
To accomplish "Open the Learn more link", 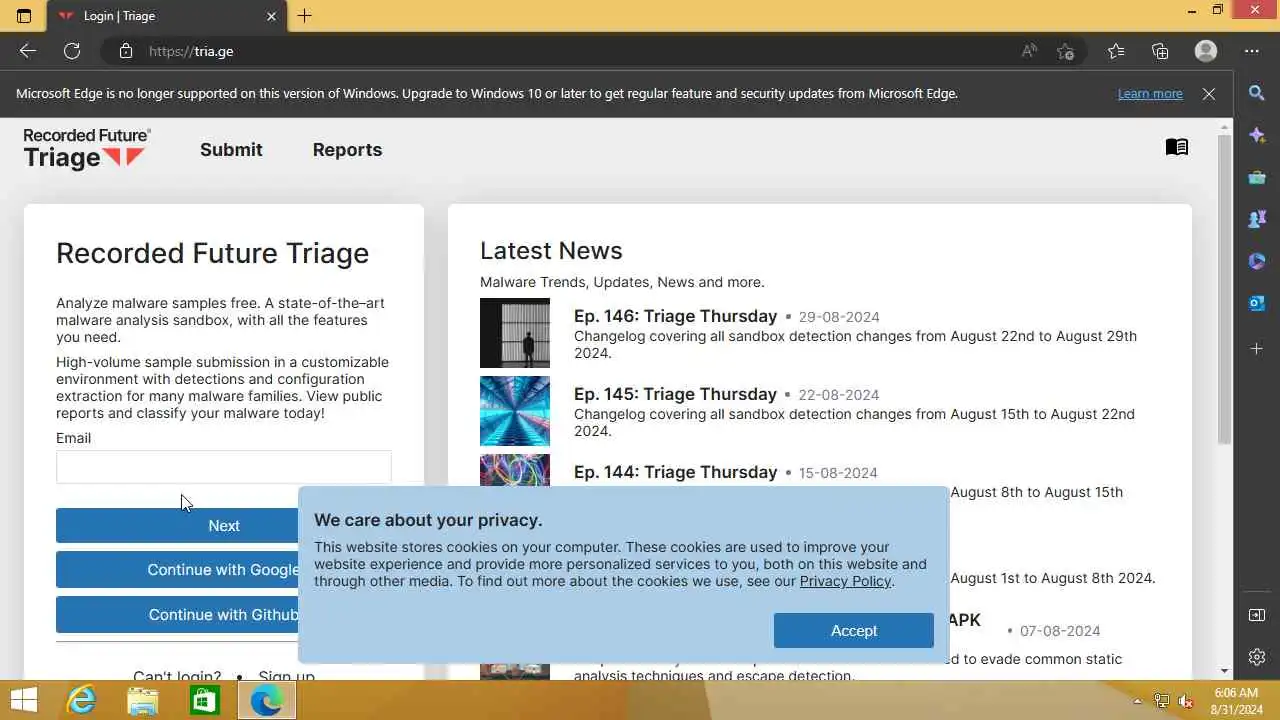I will click(x=1150, y=94).
